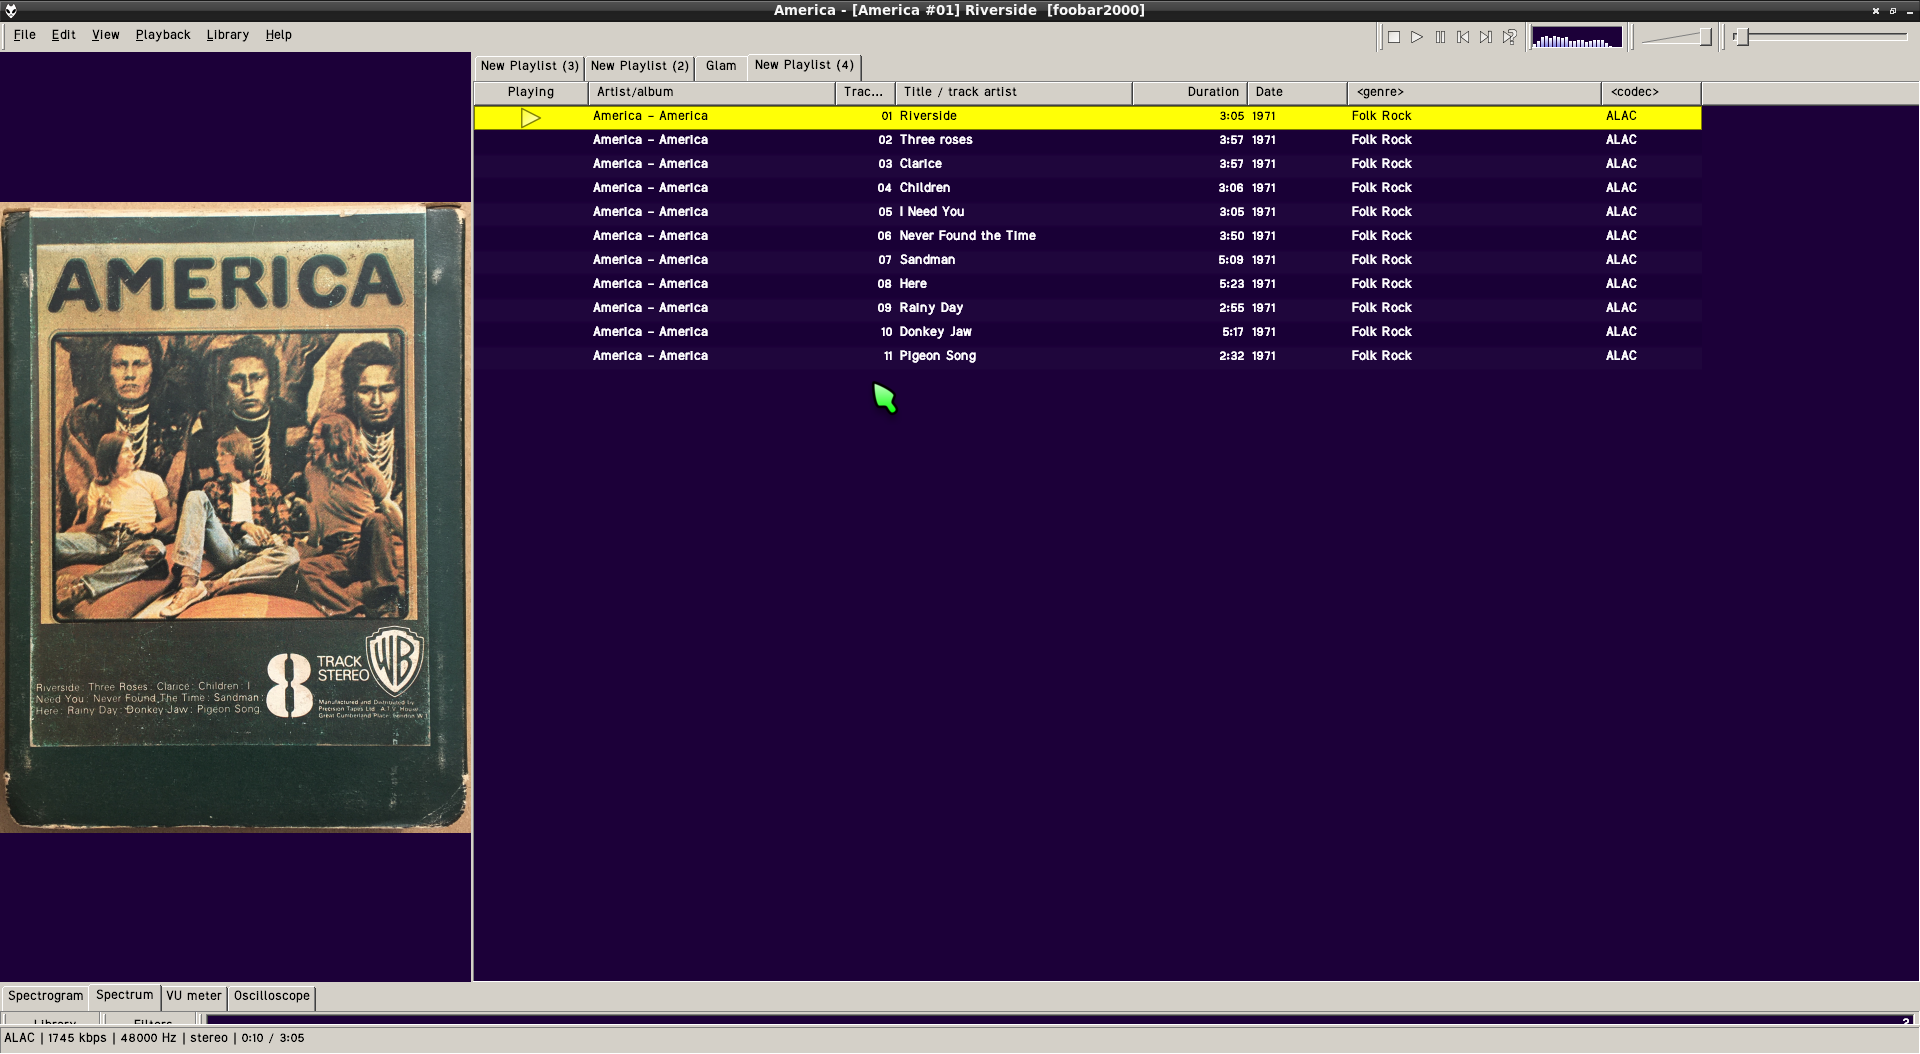Select the track Pigeon Song
Image resolution: width=1920 pixels, height=1054 pixels.
tap(1087, 357)
